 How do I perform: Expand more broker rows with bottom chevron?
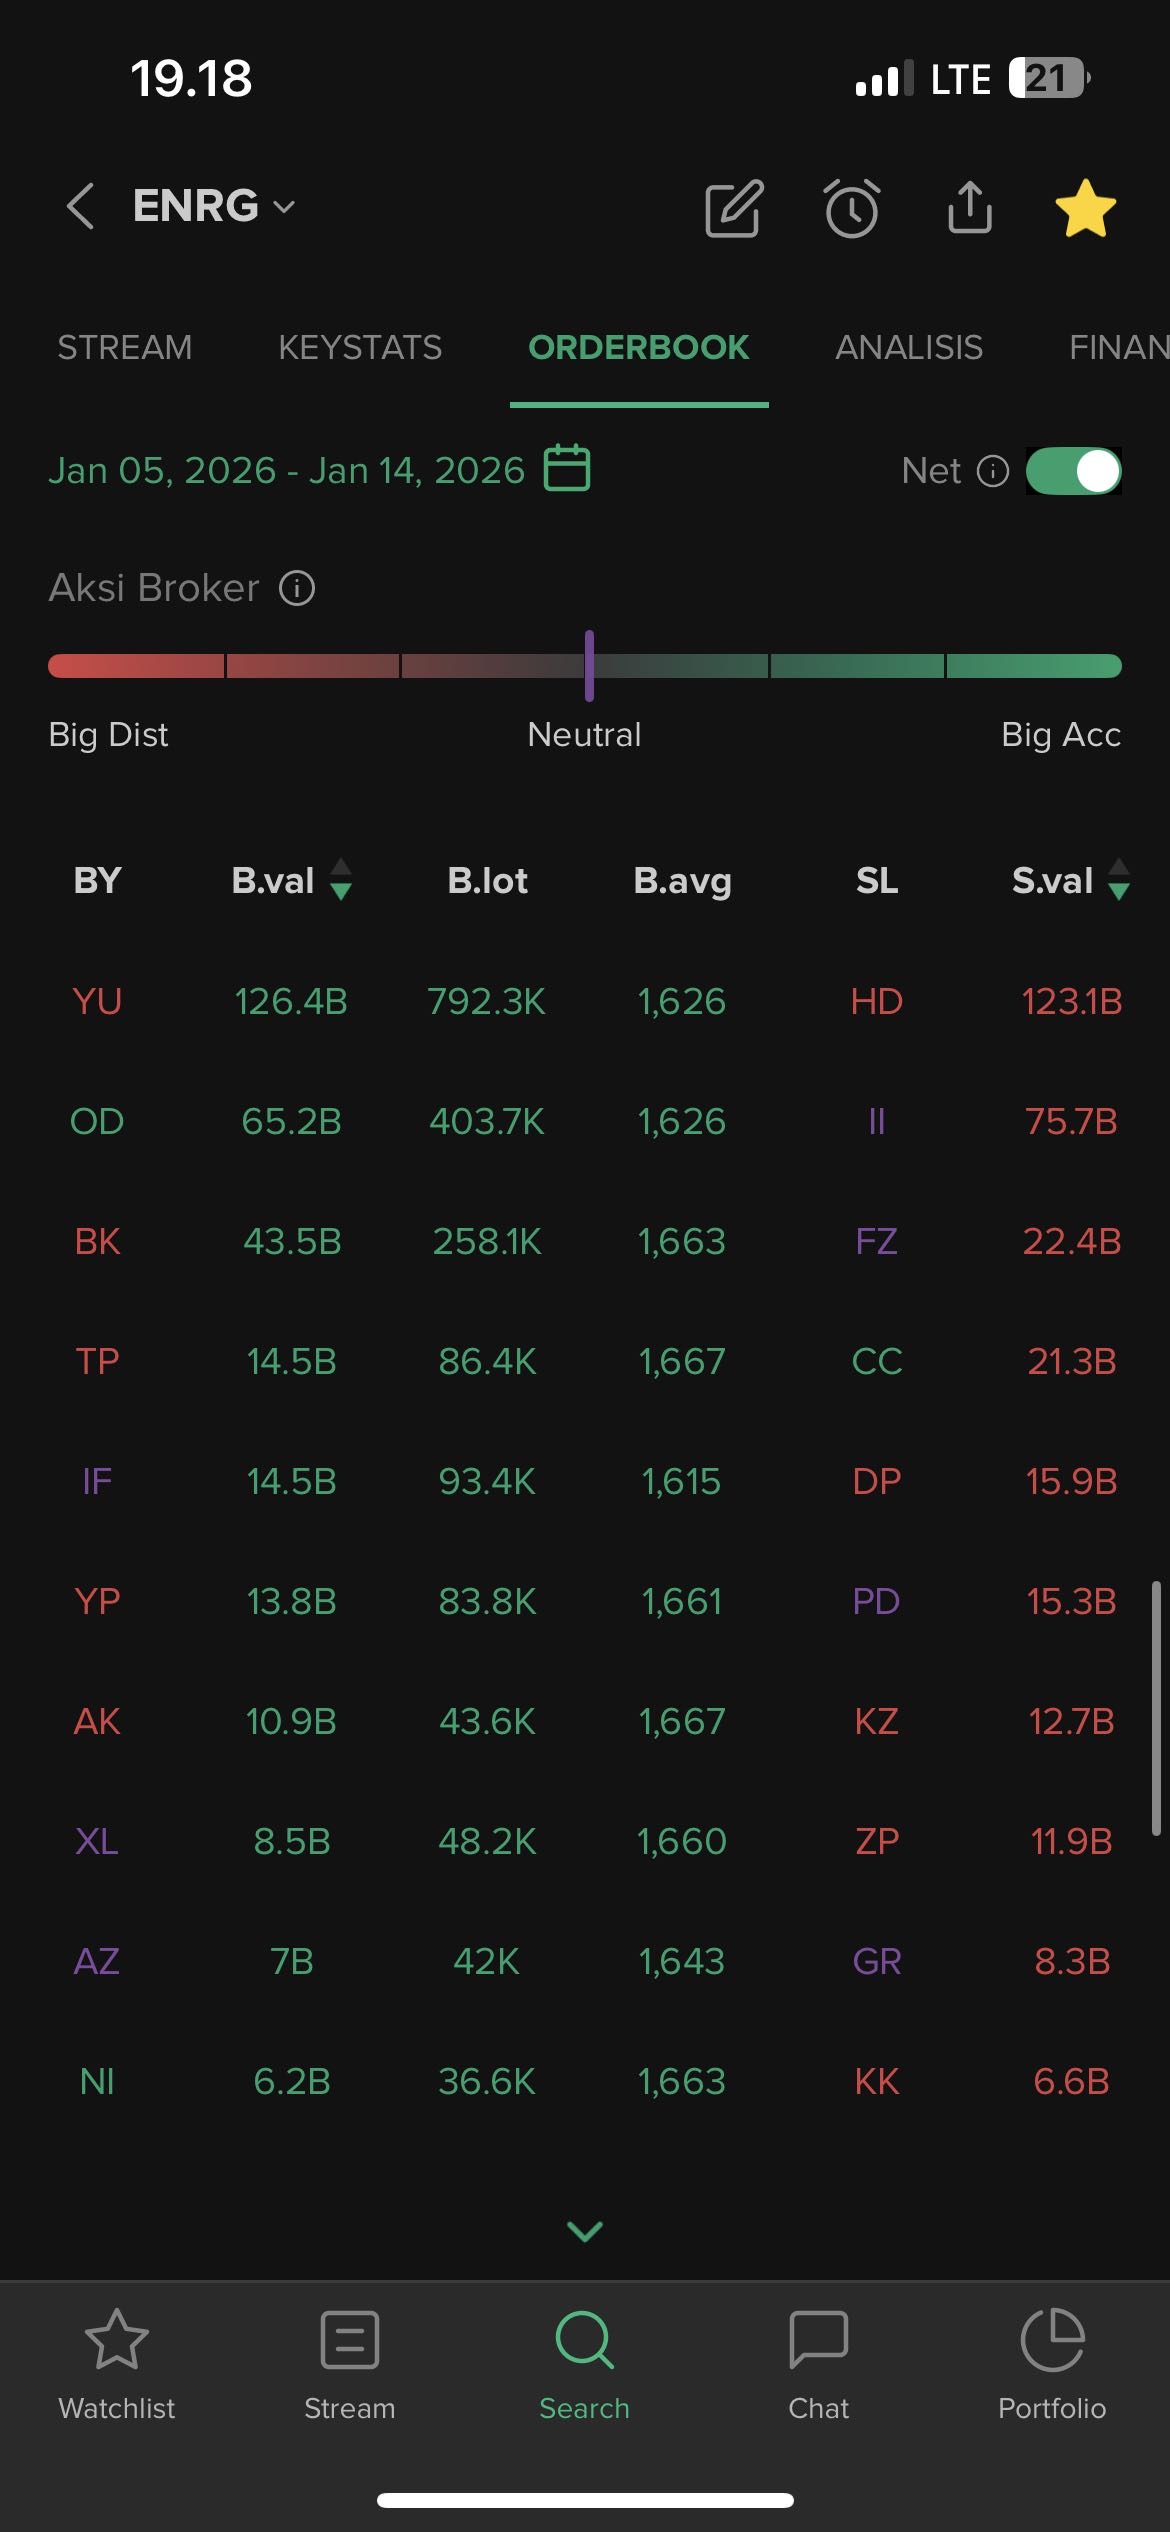click(585, 2231)
